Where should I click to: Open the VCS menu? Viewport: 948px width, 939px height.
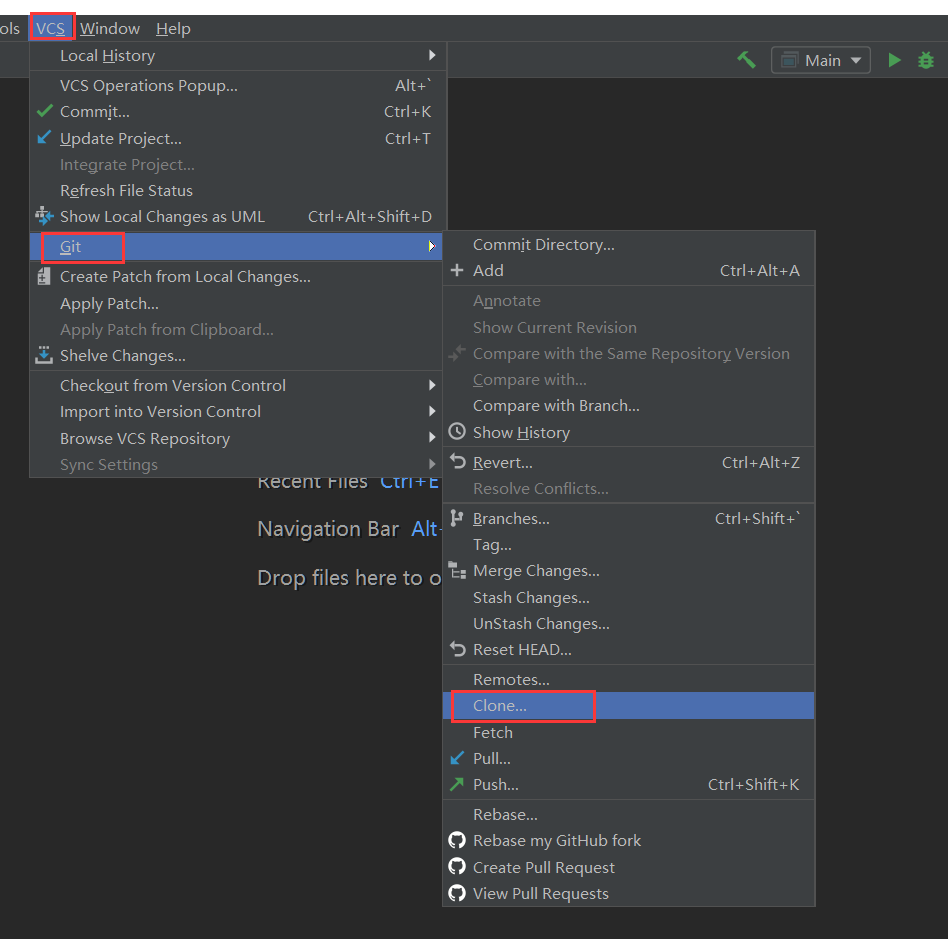click(x=50, y=28)
